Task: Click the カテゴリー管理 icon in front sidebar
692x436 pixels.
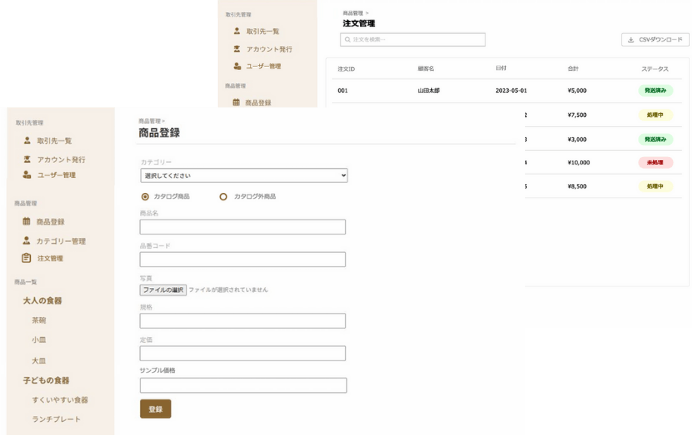Action: (27, 241)
